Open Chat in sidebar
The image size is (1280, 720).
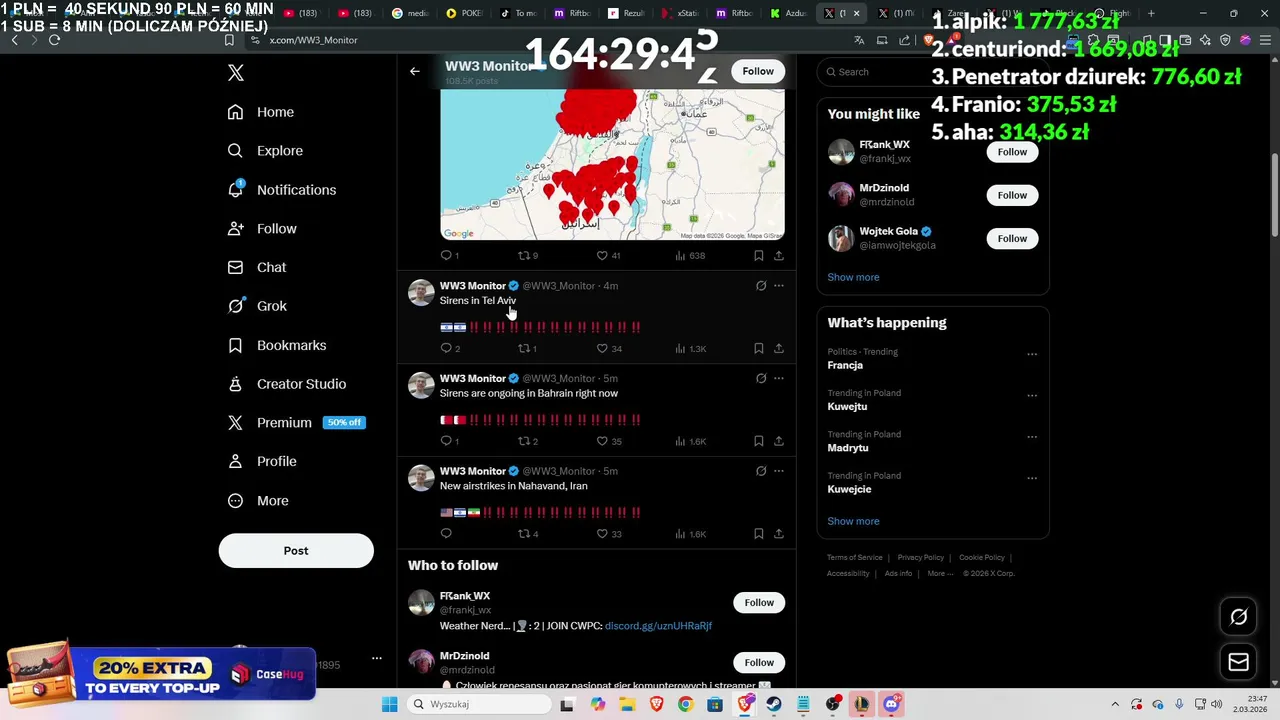pyautogui.click(x=257, y=268)
